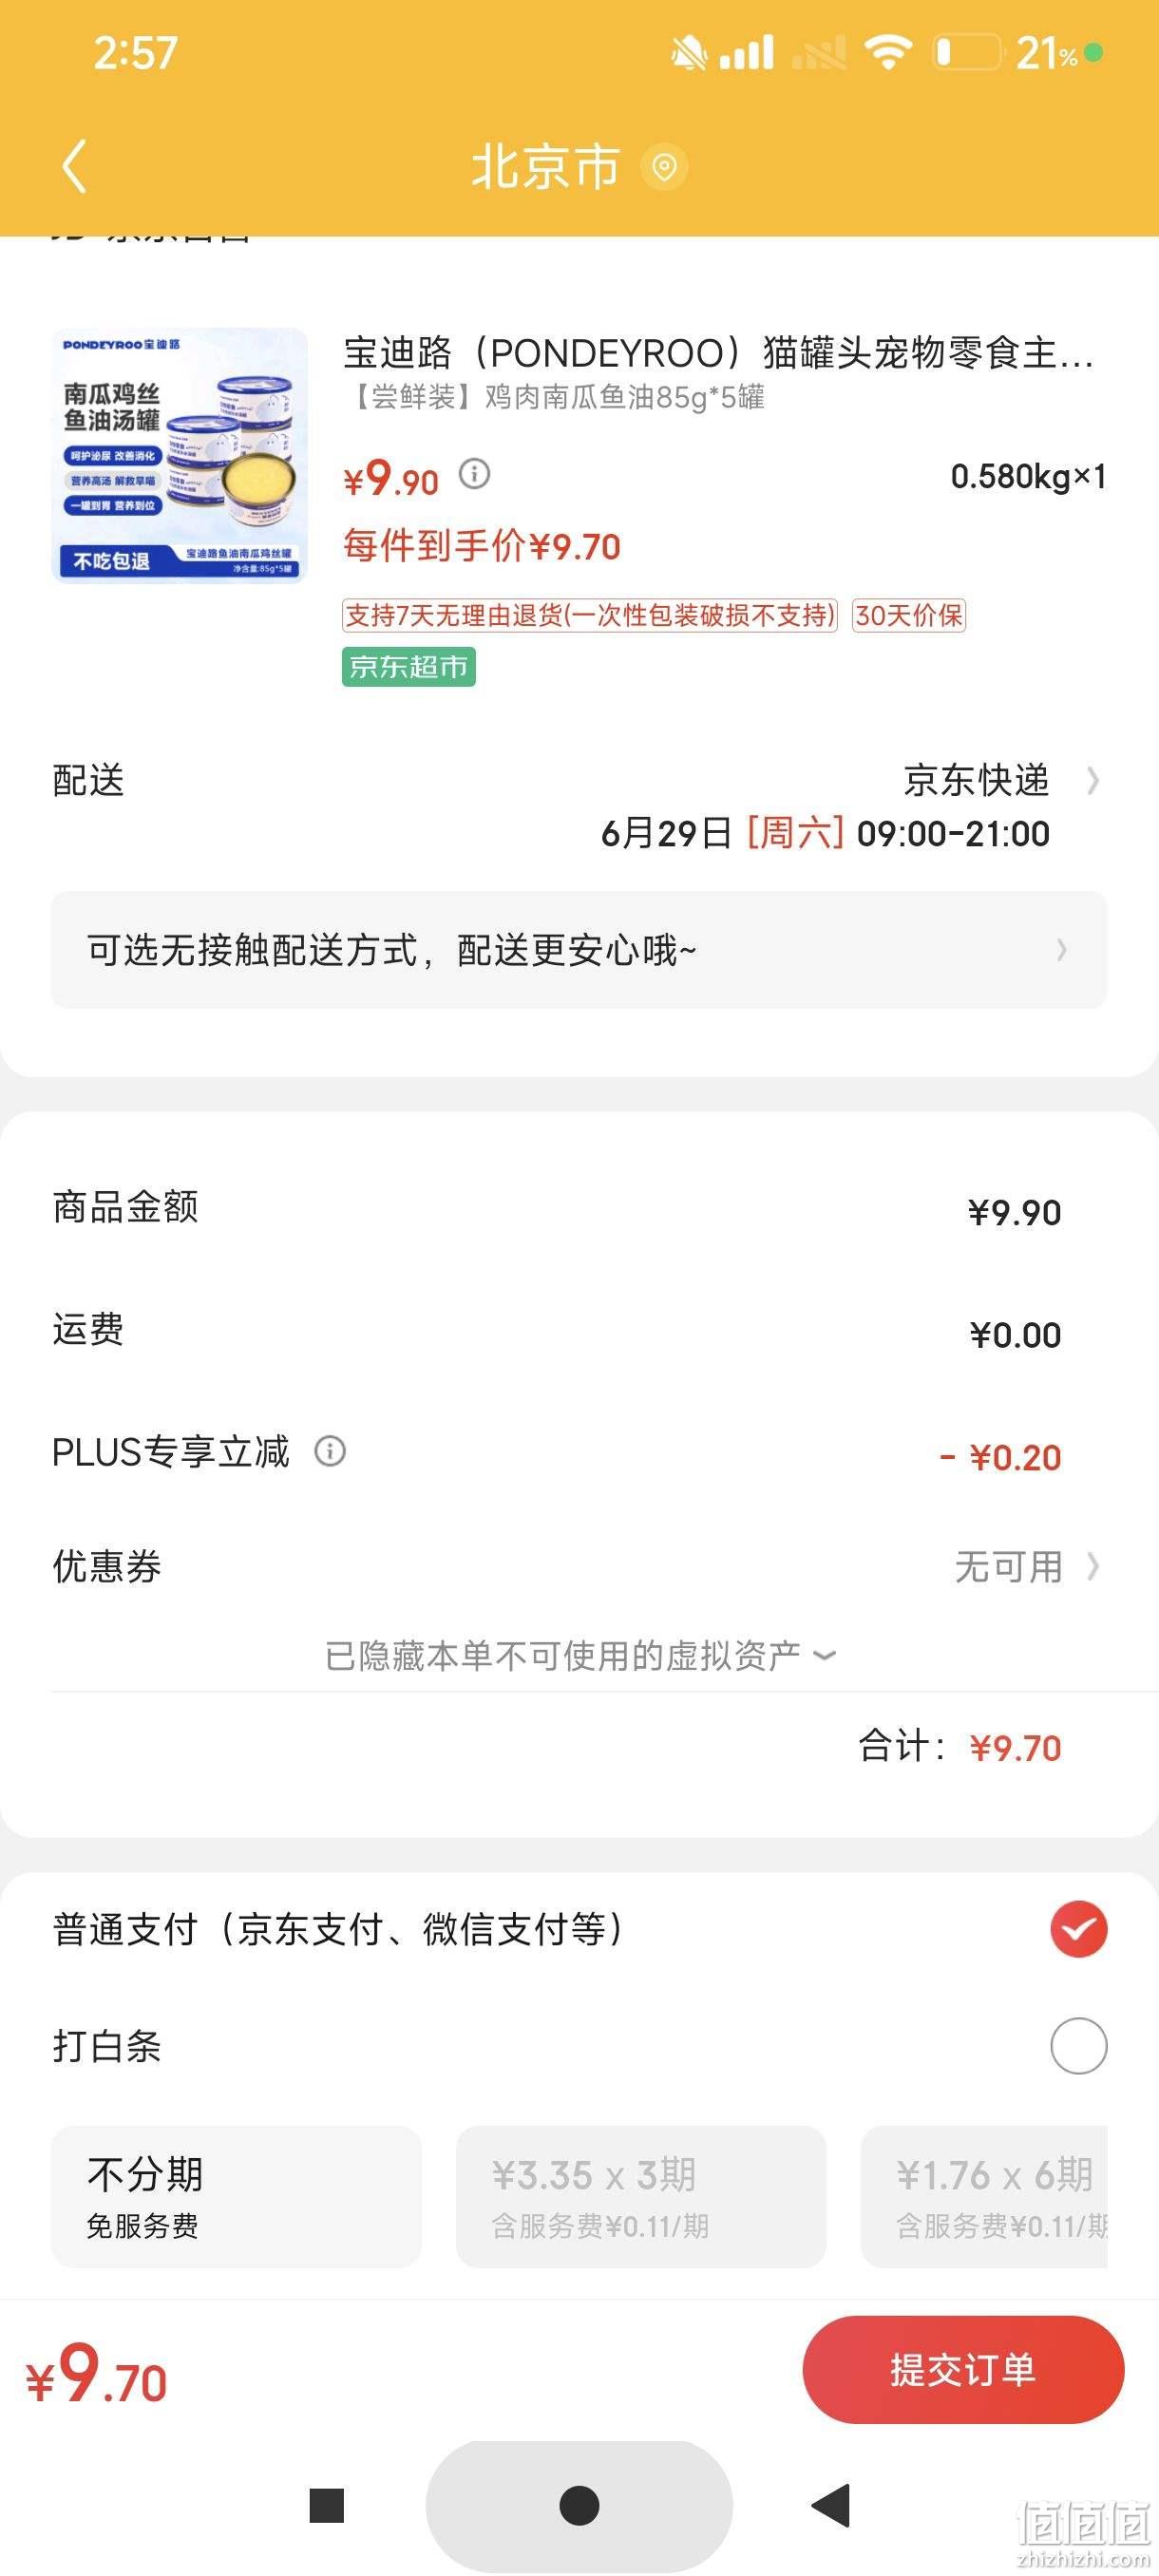Choose the 不分期 免服务费 installment option
This screenshot has height=2576, width=1159.
pos(236,2197)
